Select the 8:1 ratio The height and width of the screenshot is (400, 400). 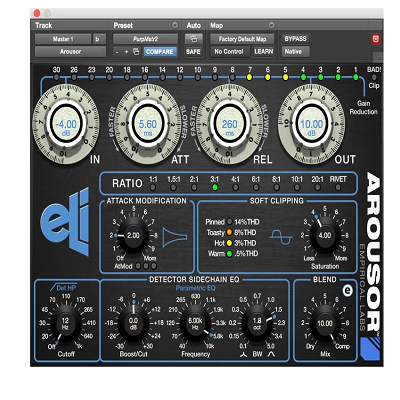(x=276, y=188)
